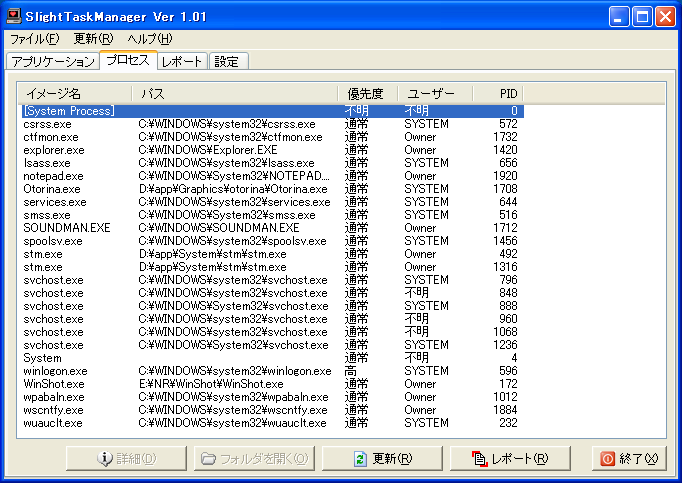Click the info icon on 詳細(D) button
The width and height of the screenshot is (682, 483).
coord(104,459)
